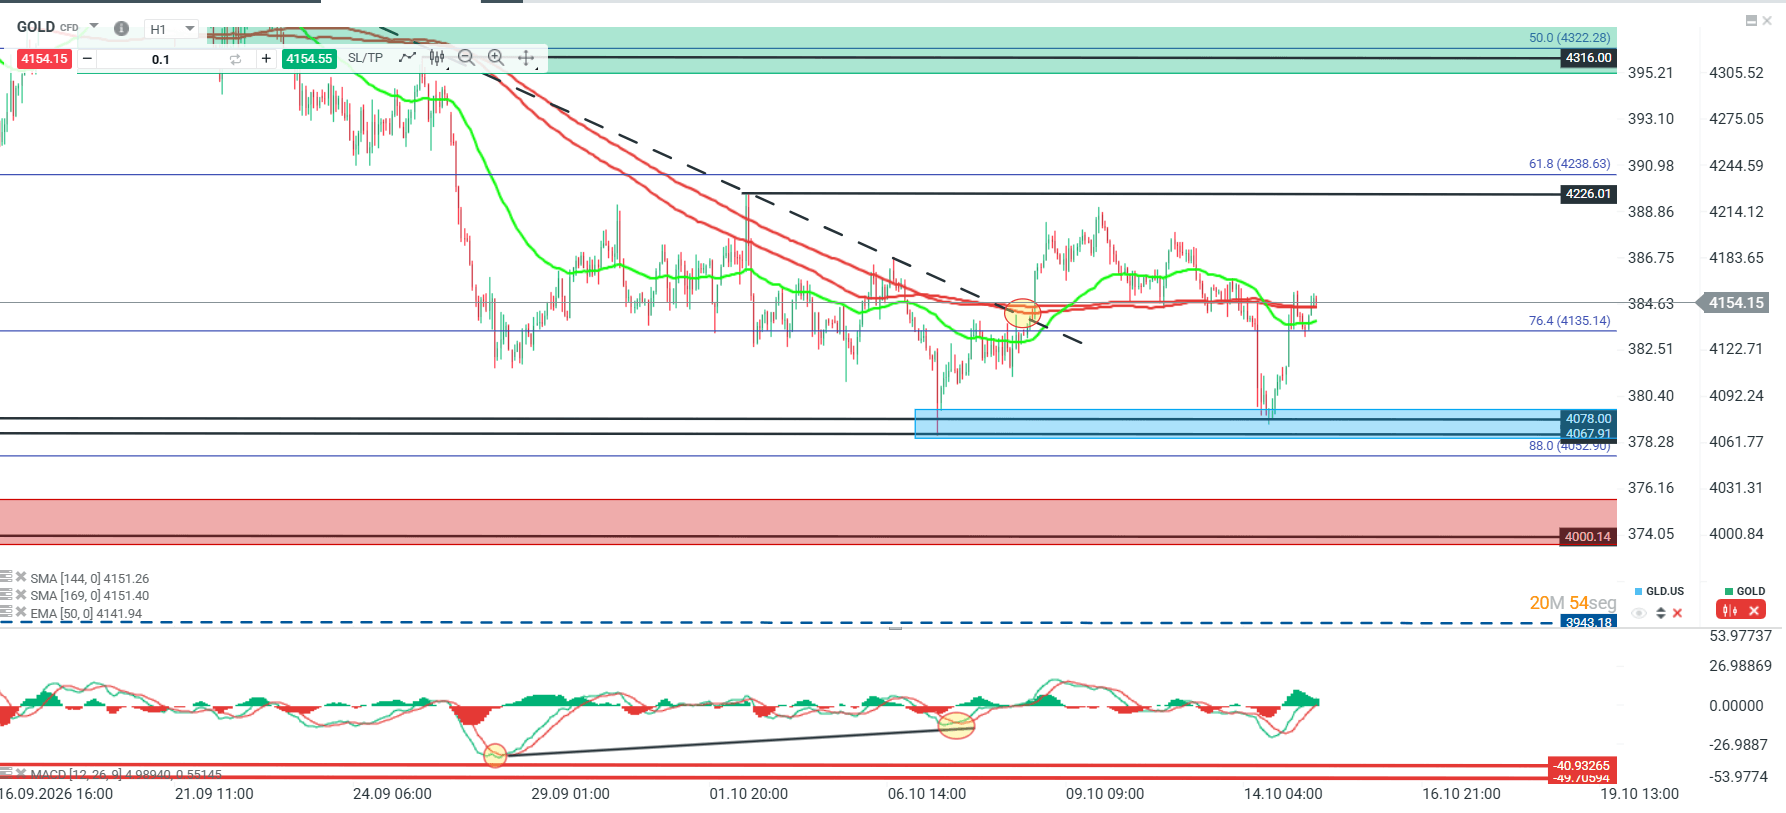
Task: Select the 4000.14 price level label
Action: [1589, 537]
